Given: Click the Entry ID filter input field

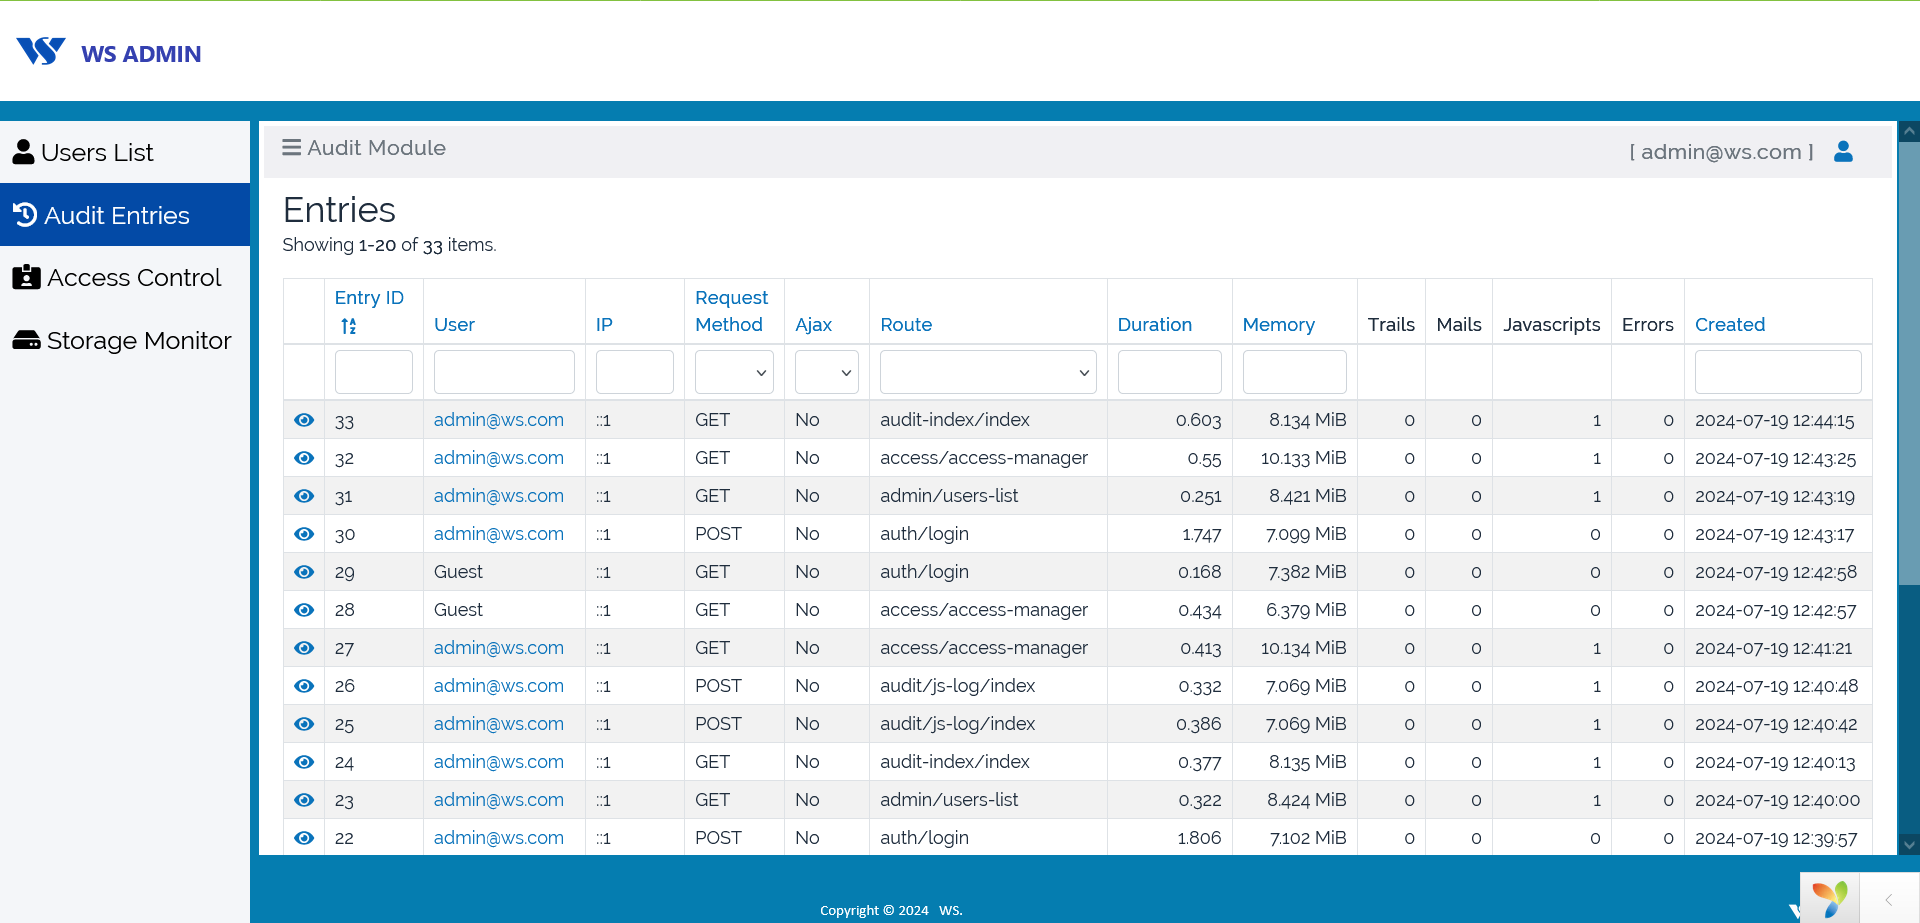Looking at the screenshot, I should [x=373, y=372].
